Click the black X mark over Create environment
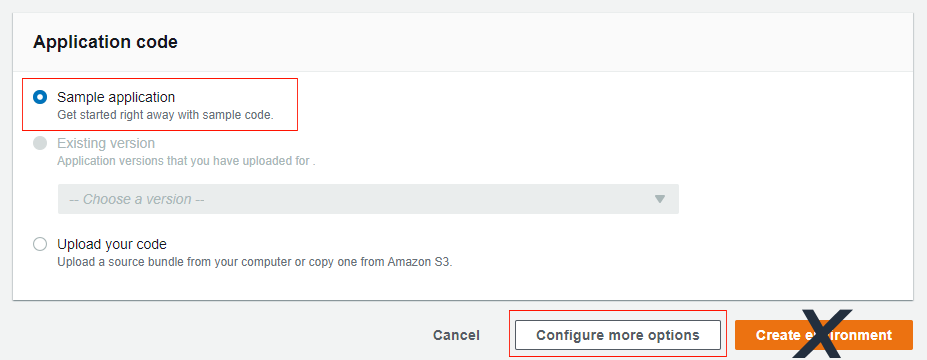Image resolution: width=927 pixels, height=360 pixels. [822, 334]
